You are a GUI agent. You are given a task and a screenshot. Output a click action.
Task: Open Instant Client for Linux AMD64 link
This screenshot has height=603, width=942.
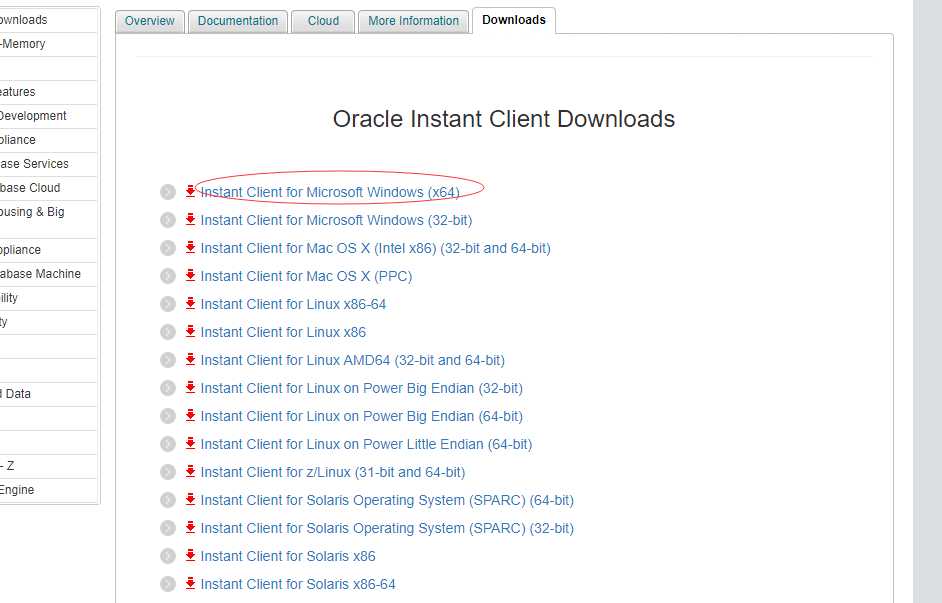(353, 360)
